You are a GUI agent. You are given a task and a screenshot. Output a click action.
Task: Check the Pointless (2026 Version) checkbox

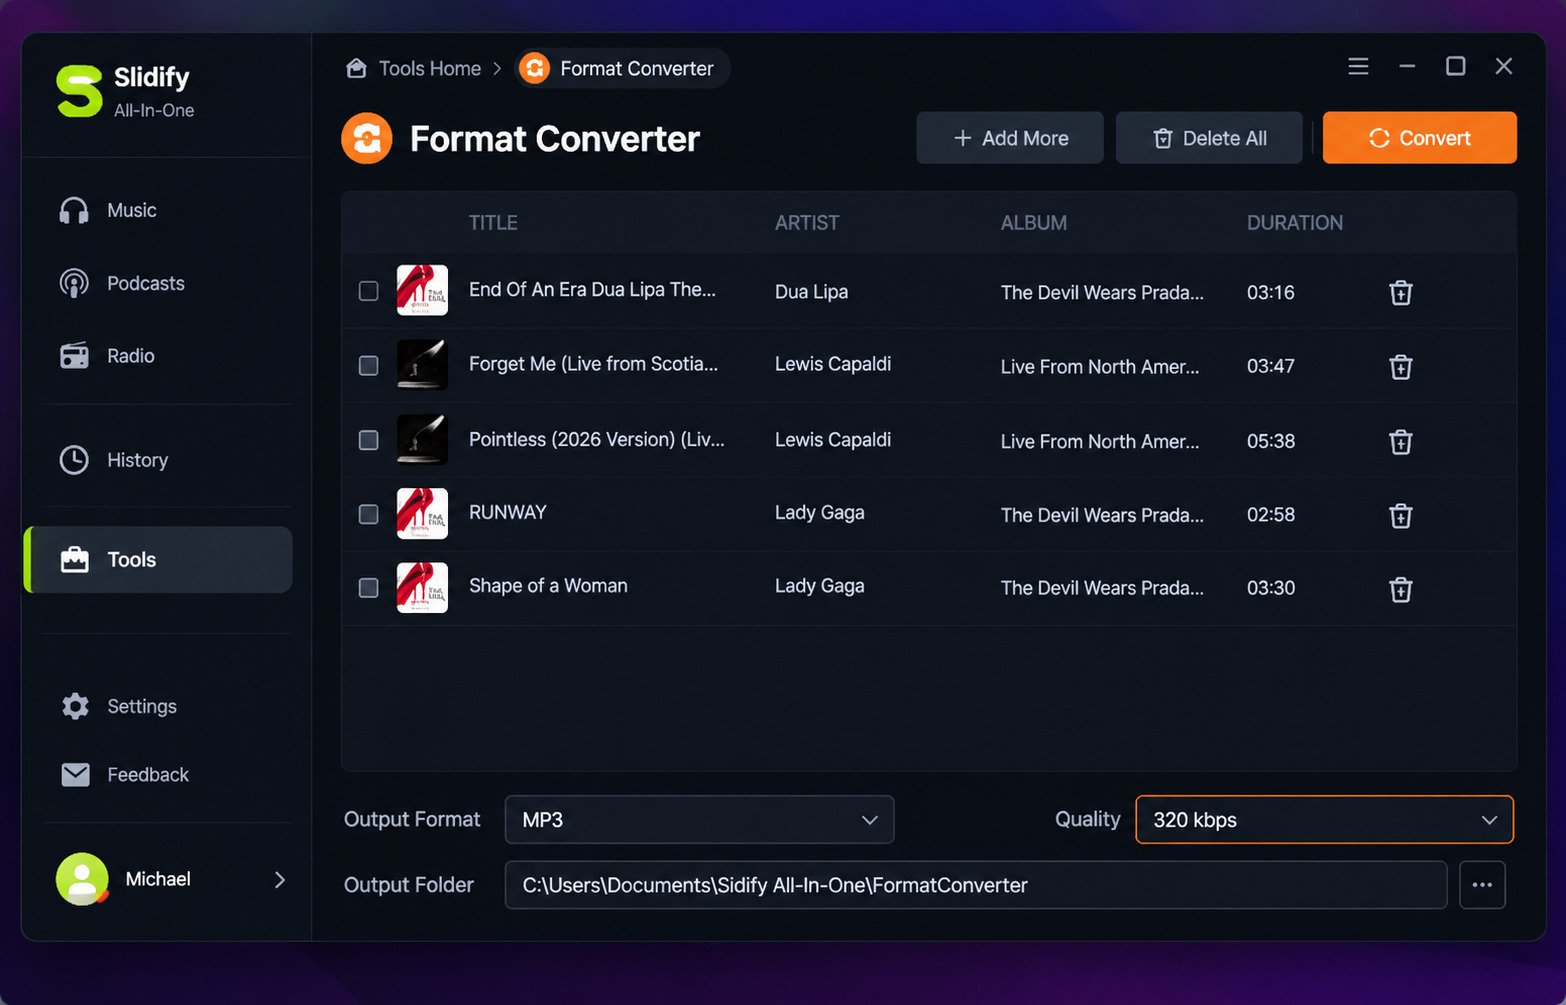coord(369,440)
